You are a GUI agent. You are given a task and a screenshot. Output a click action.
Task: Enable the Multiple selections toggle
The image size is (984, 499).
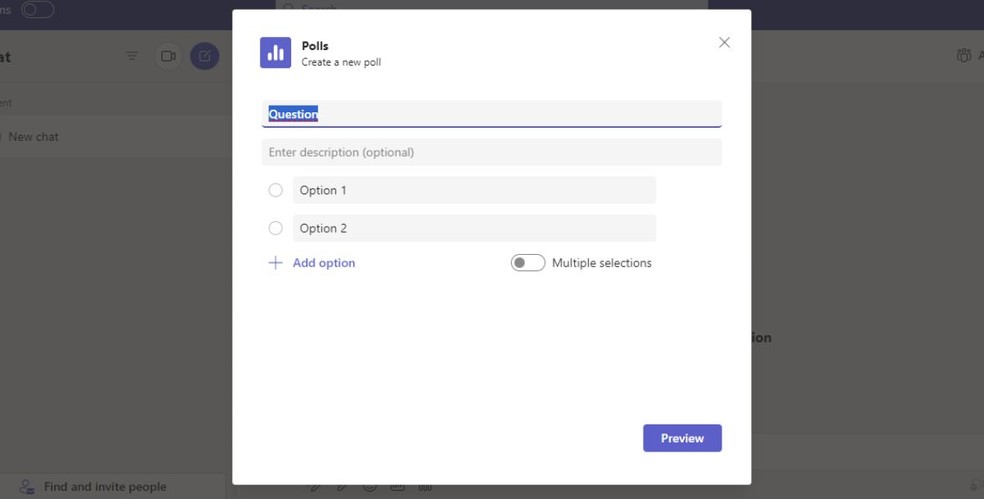pyautogui.click(x=528, y=263)
